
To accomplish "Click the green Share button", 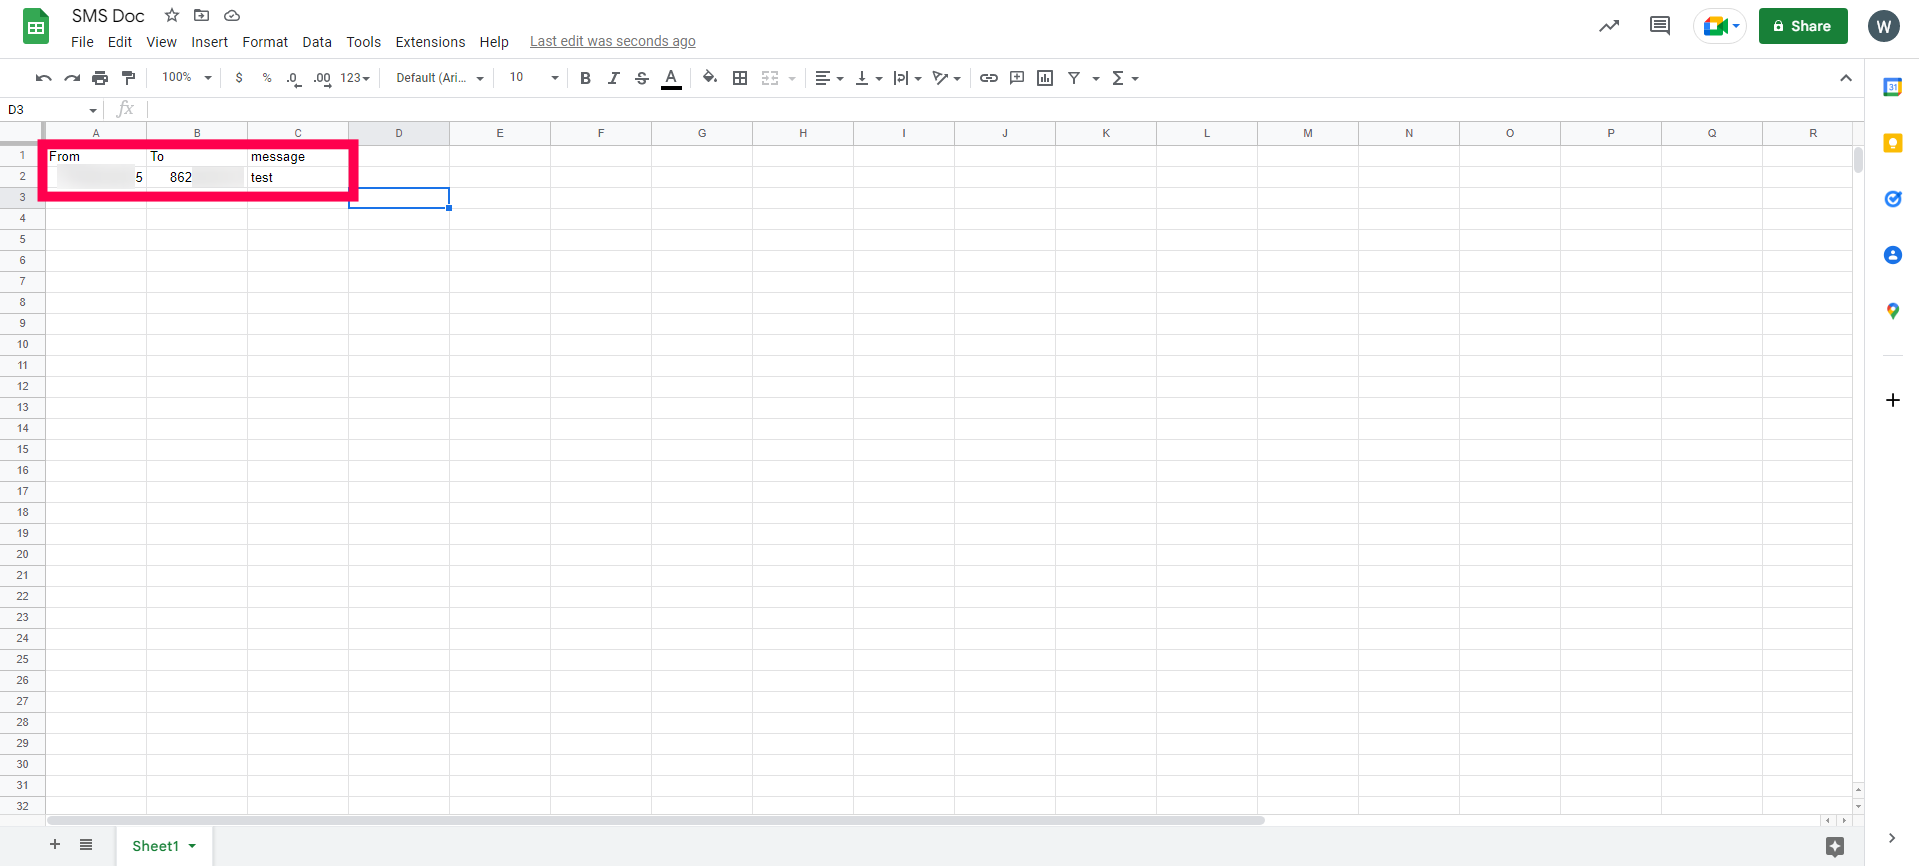I will click(x=1803, y=26).
